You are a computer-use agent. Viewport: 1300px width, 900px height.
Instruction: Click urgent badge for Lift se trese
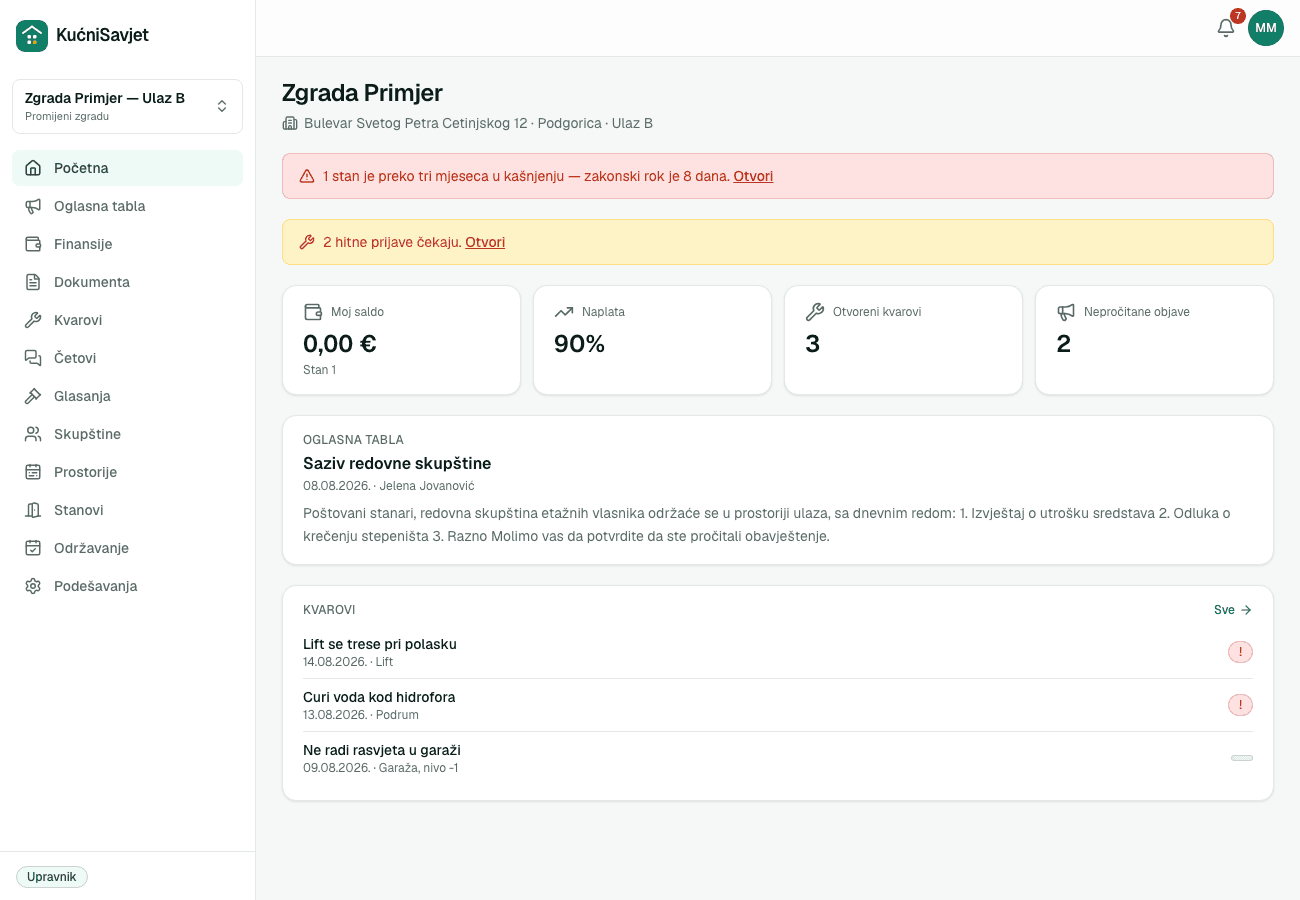(1240, 652)
